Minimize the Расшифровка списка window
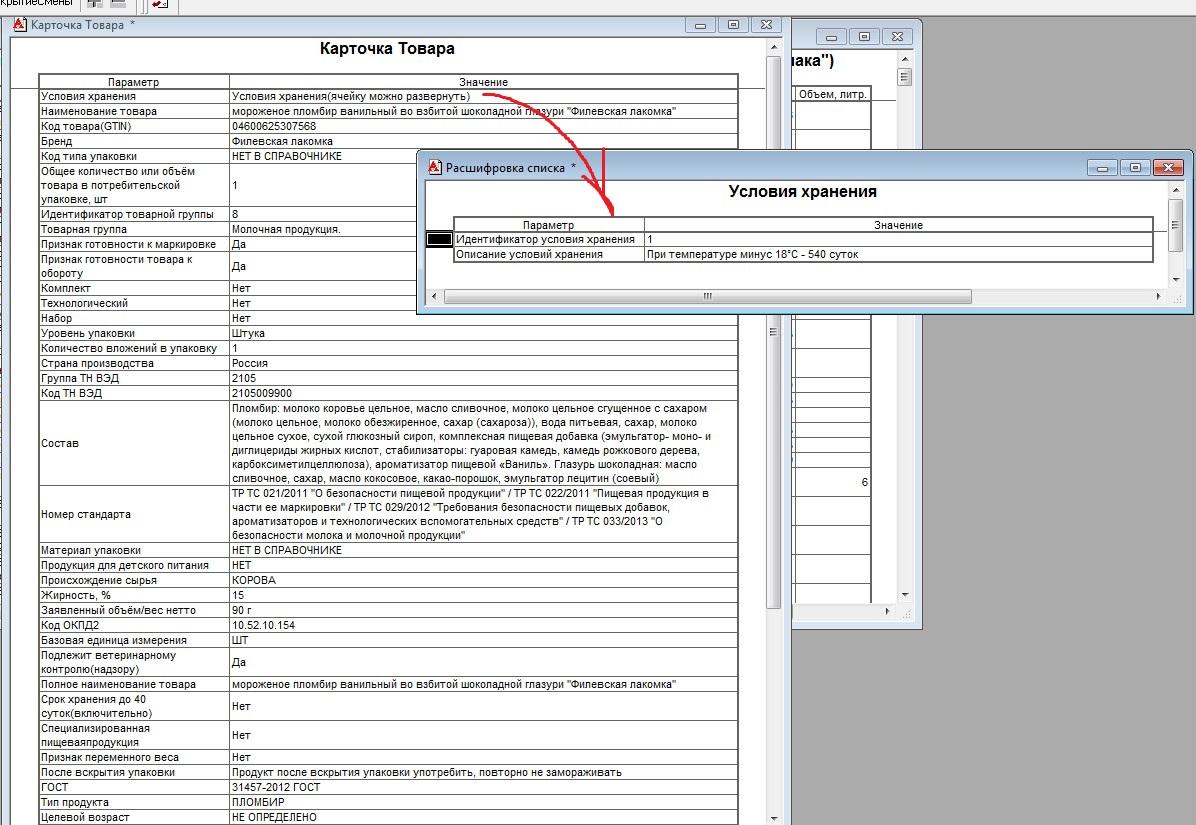The height and width of the screenshot is (825, 1196). [x=1102, y=167]
